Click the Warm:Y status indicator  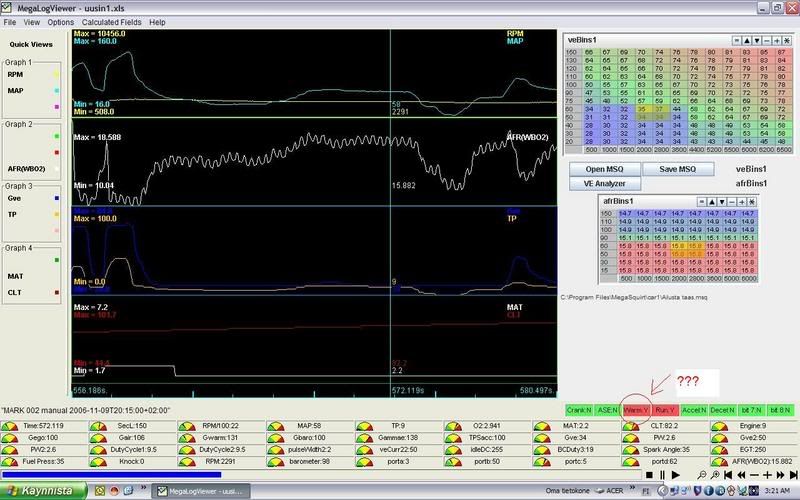[634, 410]
